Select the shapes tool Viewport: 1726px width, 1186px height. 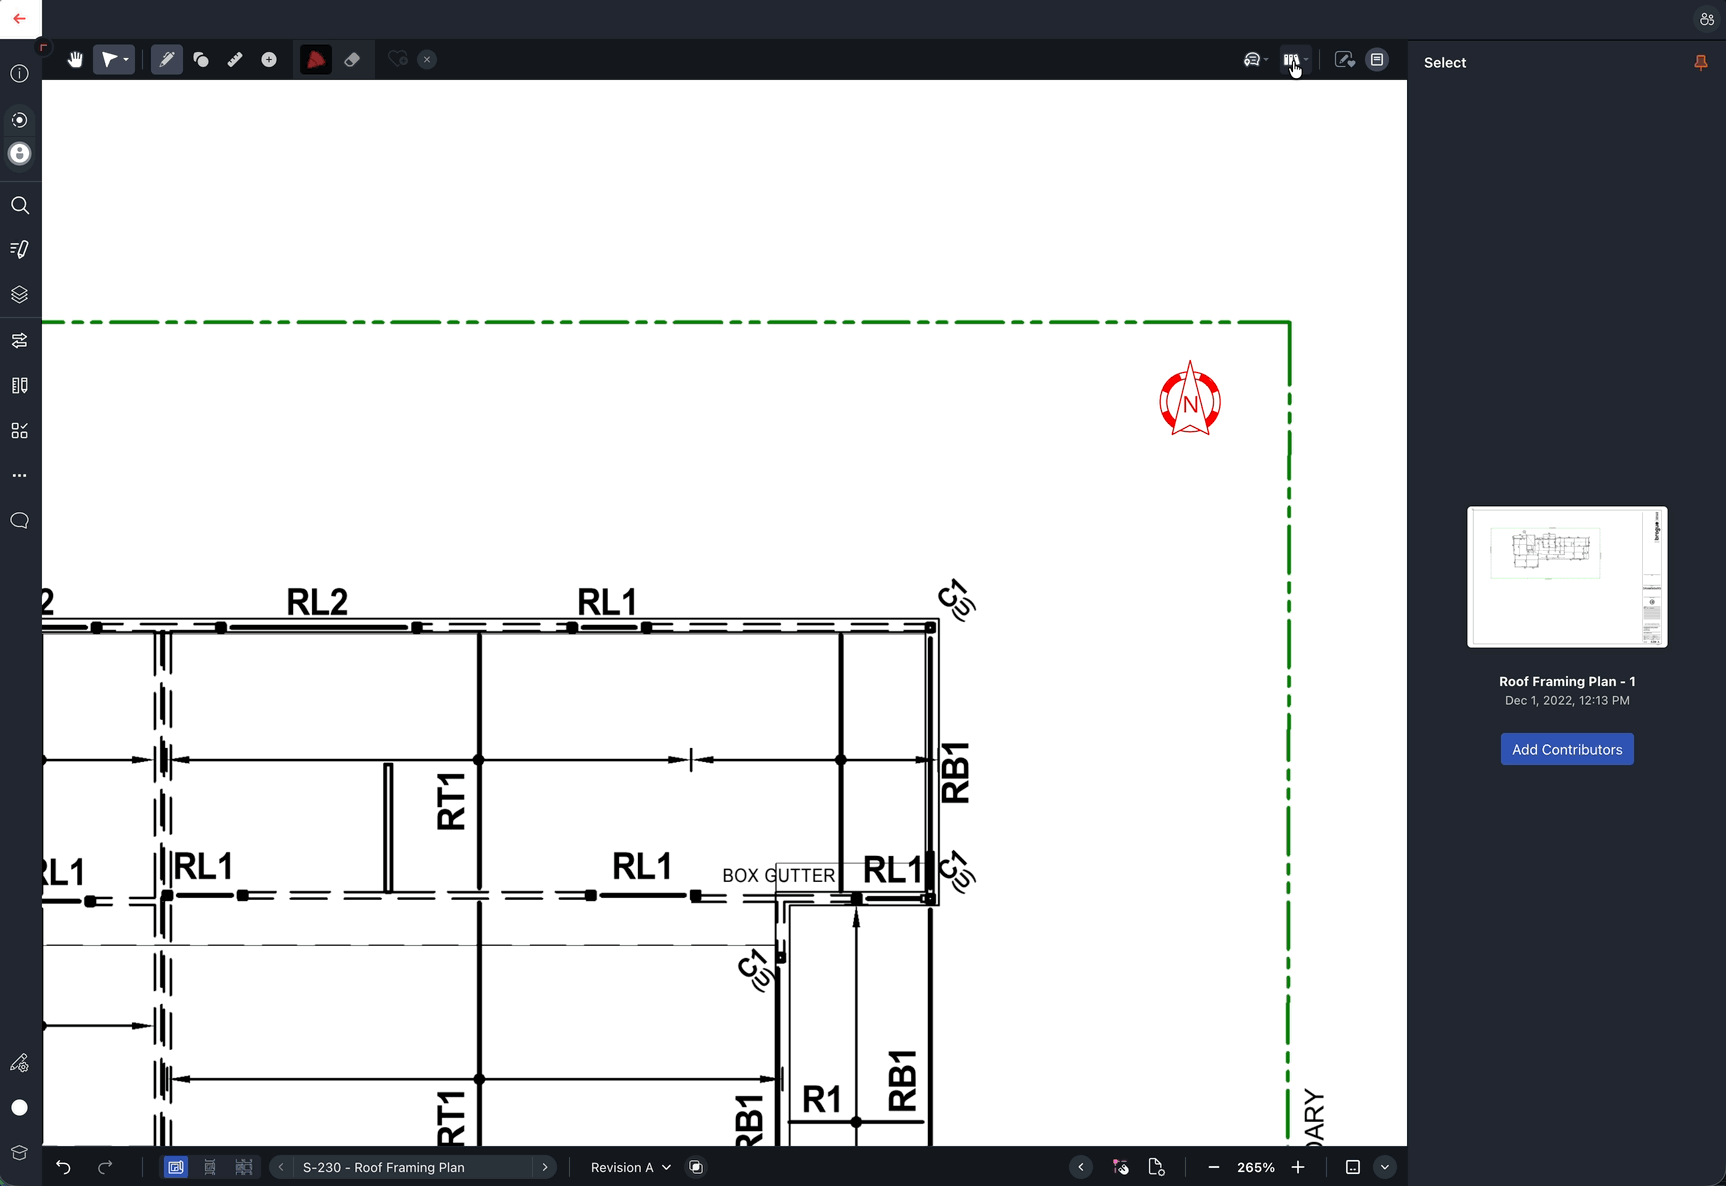tap(201, 60)
